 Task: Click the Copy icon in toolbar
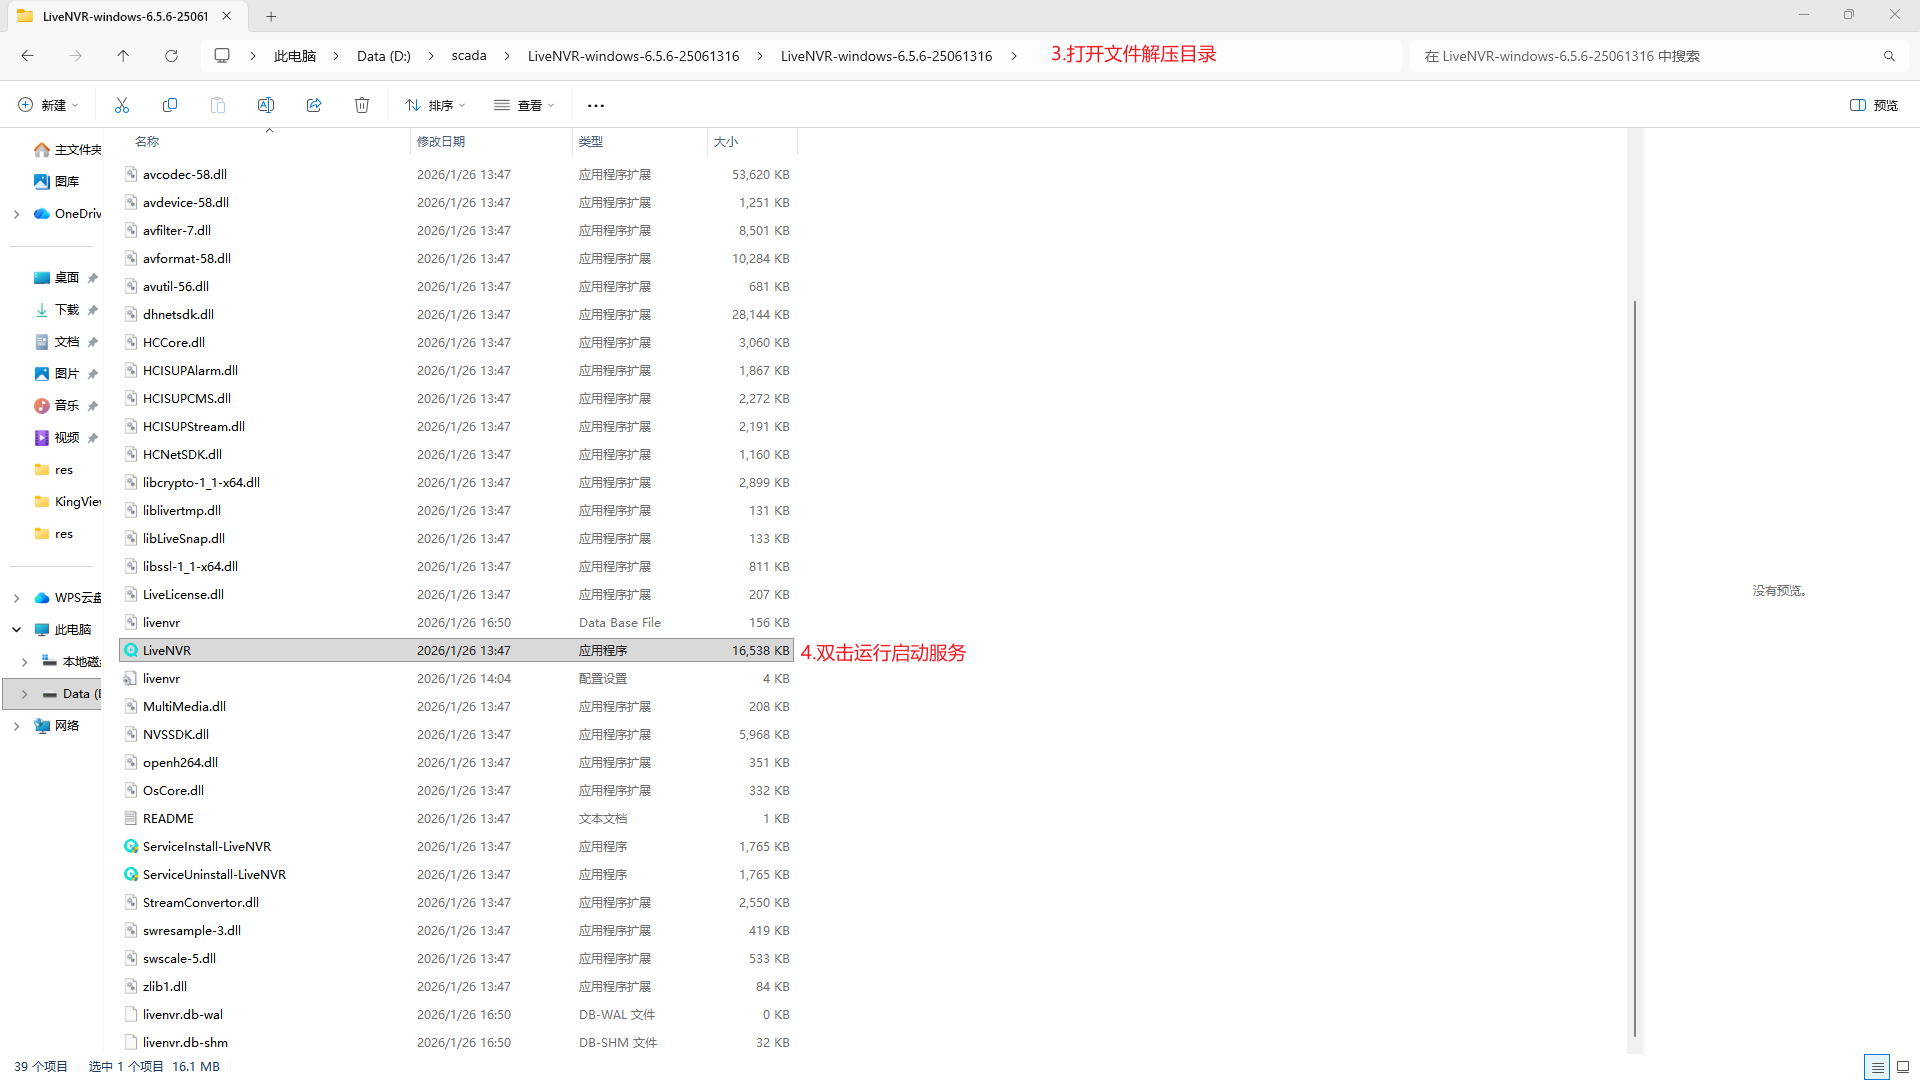[170, 105]
